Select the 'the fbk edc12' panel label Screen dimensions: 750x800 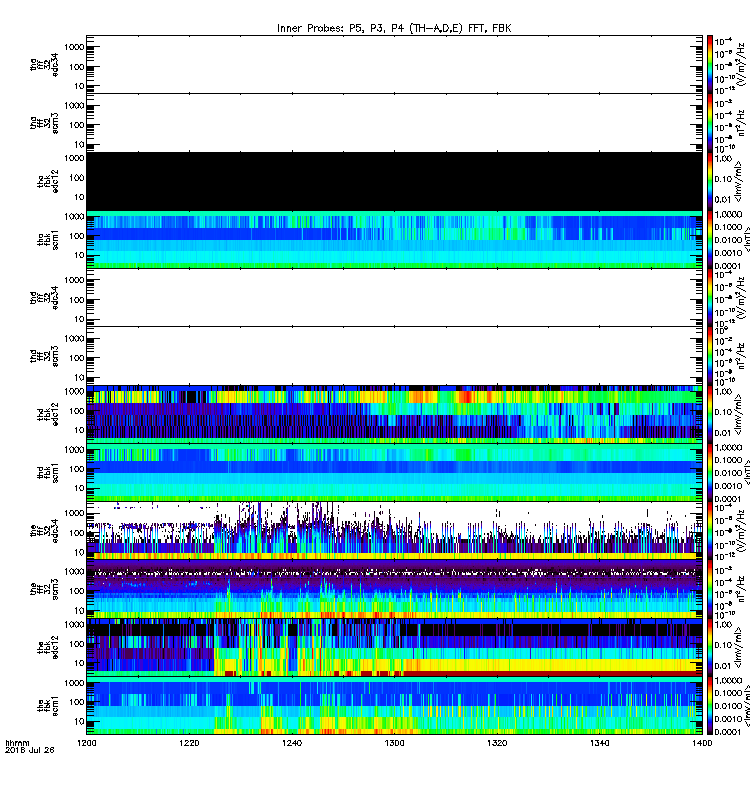48,647
